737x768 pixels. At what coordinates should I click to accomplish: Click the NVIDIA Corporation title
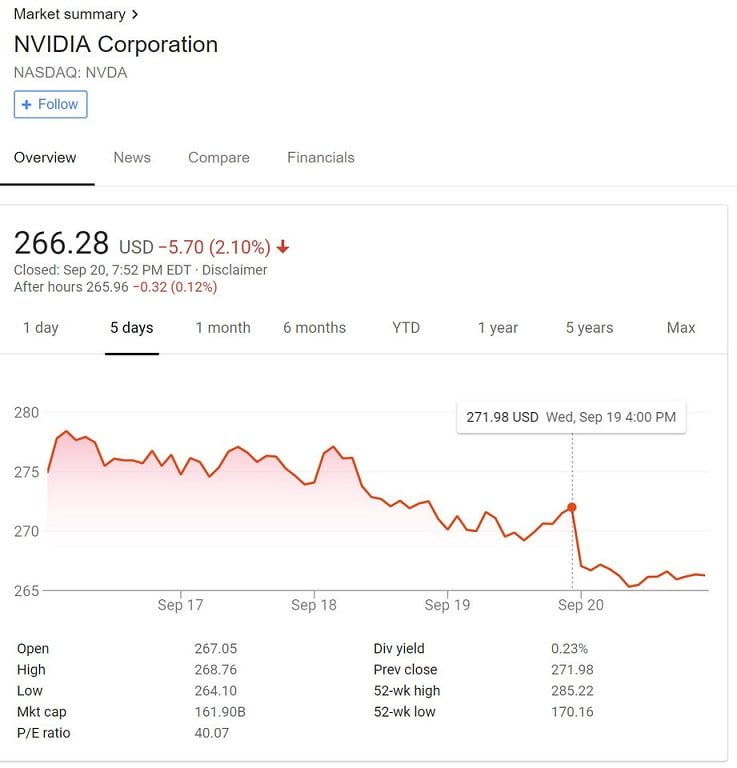pyautogui.click(x=116, y=44)
